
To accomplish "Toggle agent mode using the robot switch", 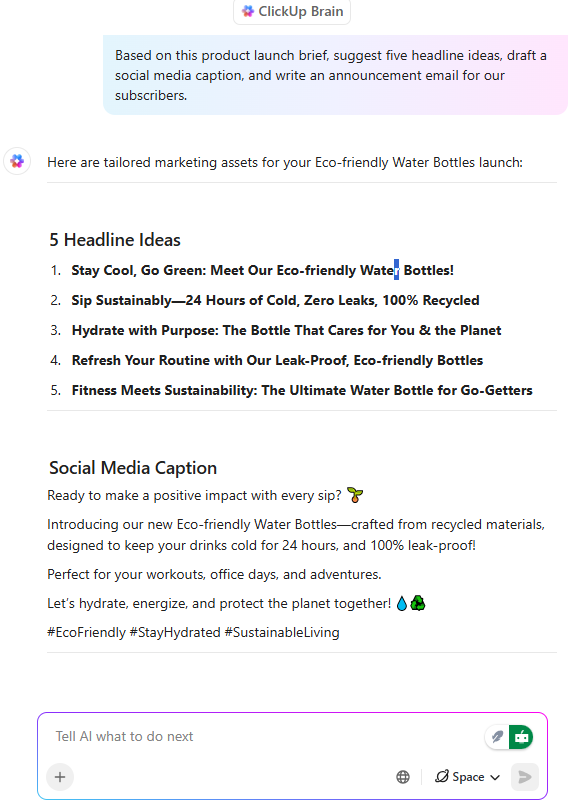I will click(x=521, y=738).
